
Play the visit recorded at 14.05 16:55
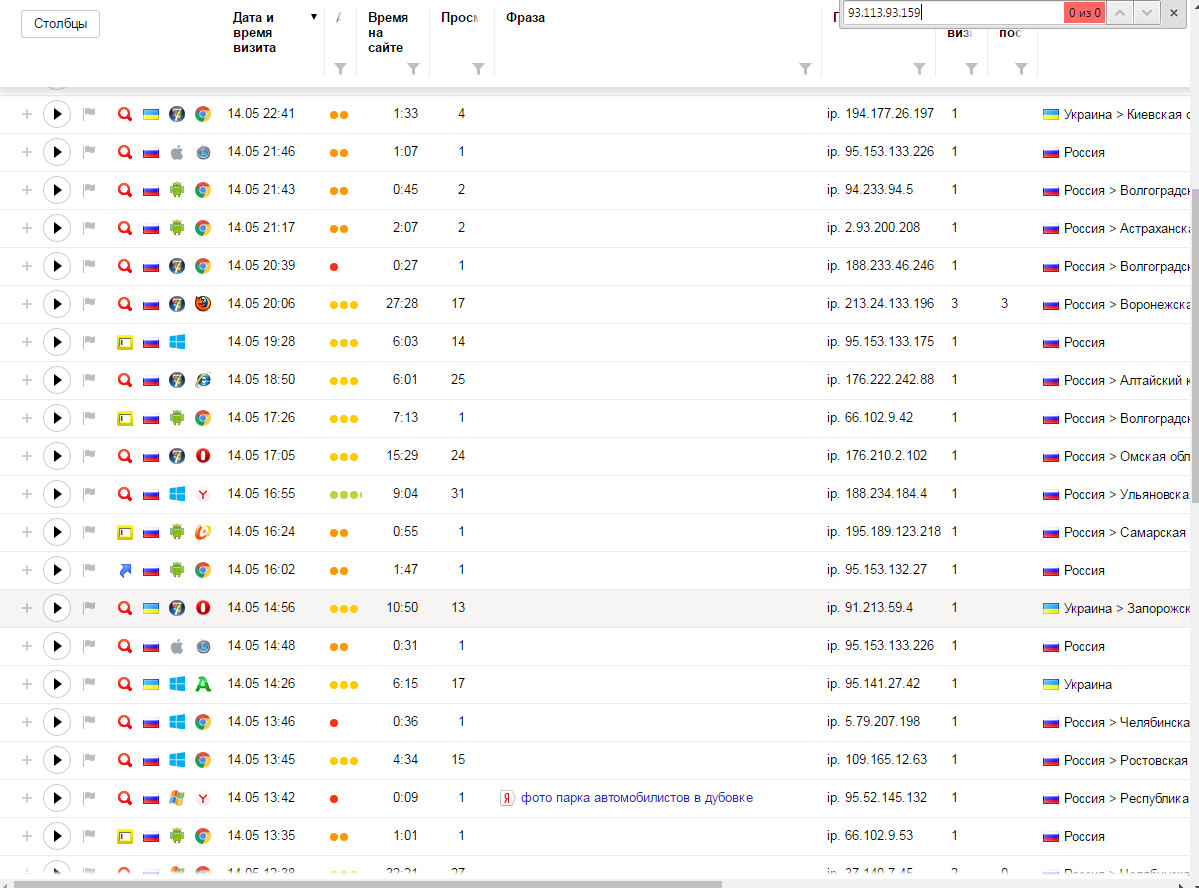(x=57, y=494)
